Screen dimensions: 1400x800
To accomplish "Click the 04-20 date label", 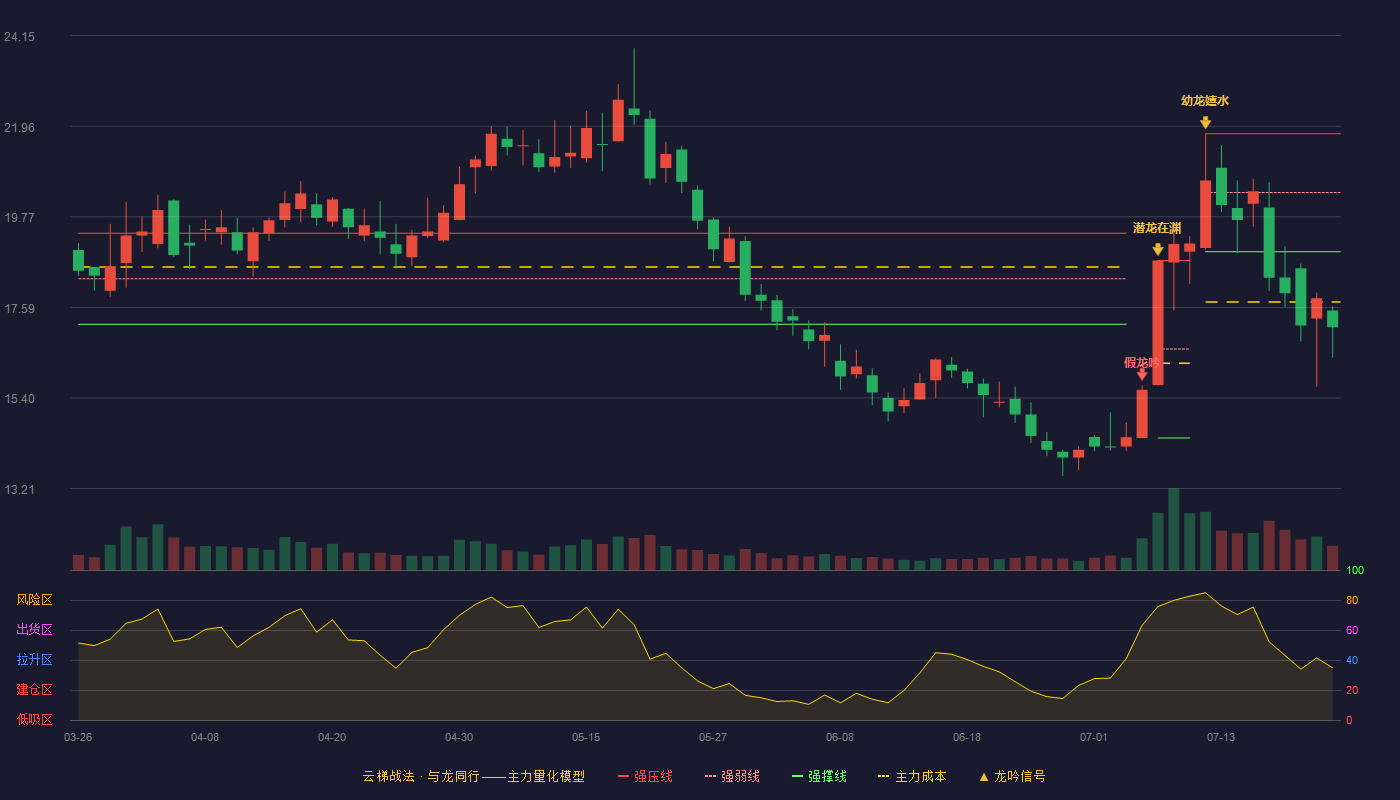I will (332, 737).
